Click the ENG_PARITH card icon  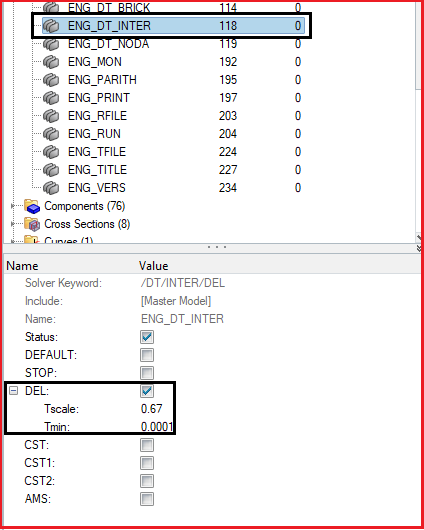(x=51, y=80)
